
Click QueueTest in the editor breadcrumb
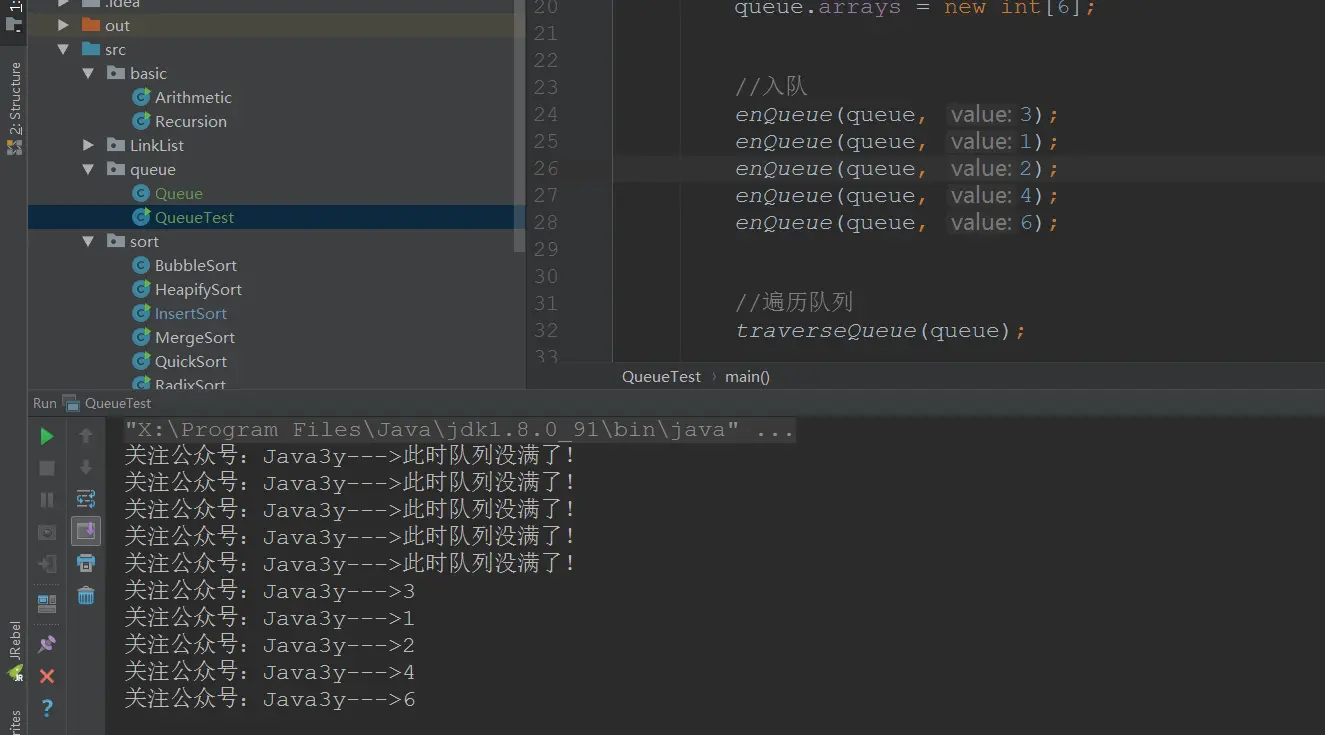point(661,377)
